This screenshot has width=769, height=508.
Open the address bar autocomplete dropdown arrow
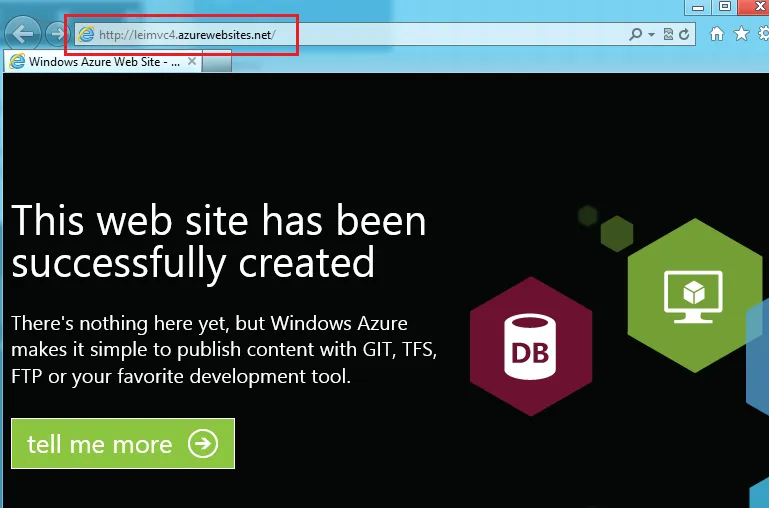[x=651, y=34]
